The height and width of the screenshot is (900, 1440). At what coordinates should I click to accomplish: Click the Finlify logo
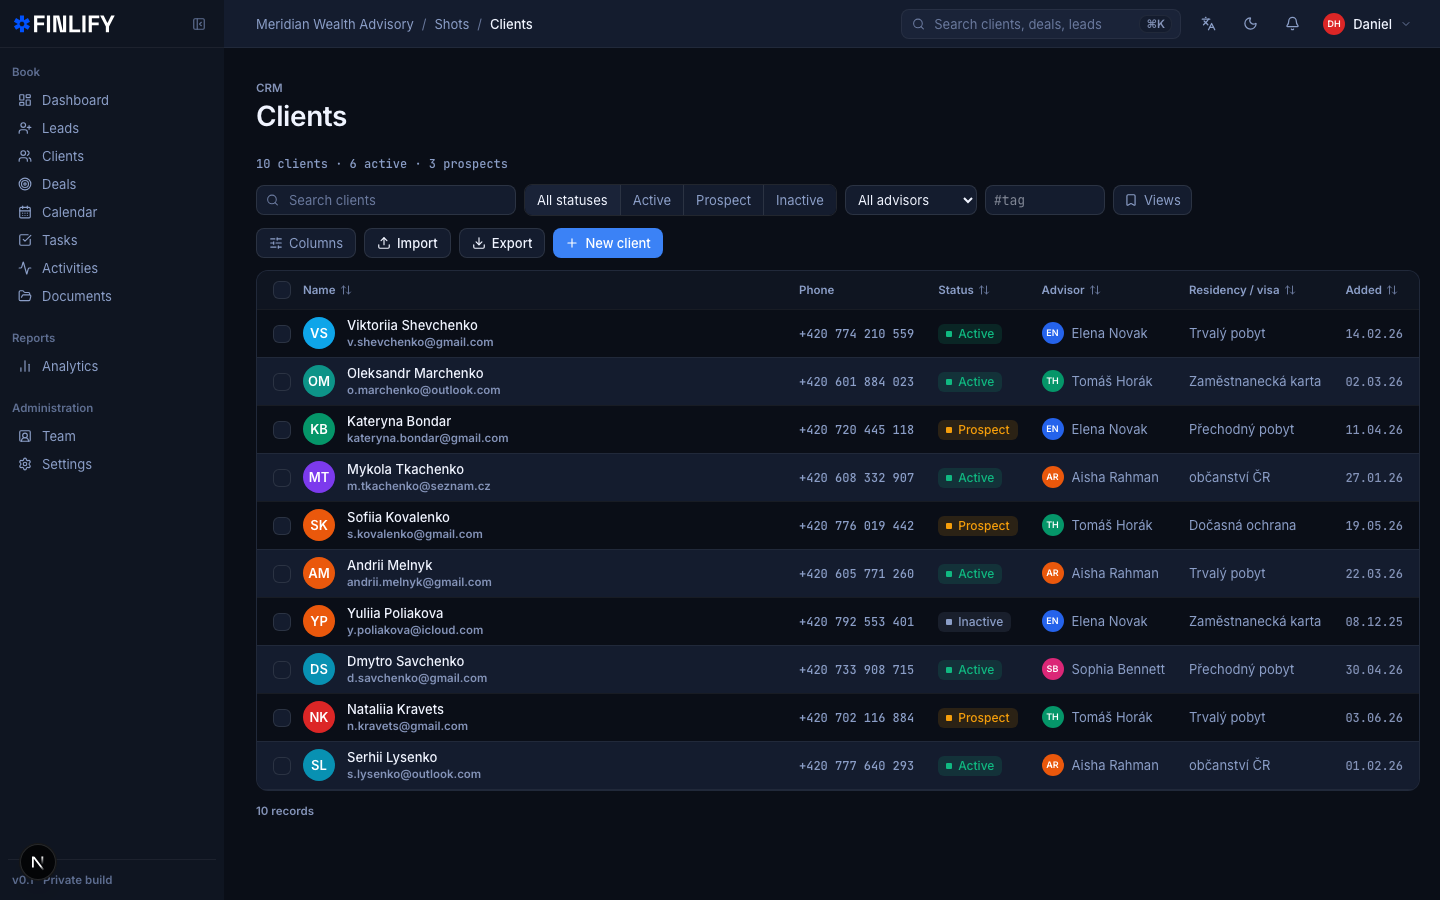point(64,24)
